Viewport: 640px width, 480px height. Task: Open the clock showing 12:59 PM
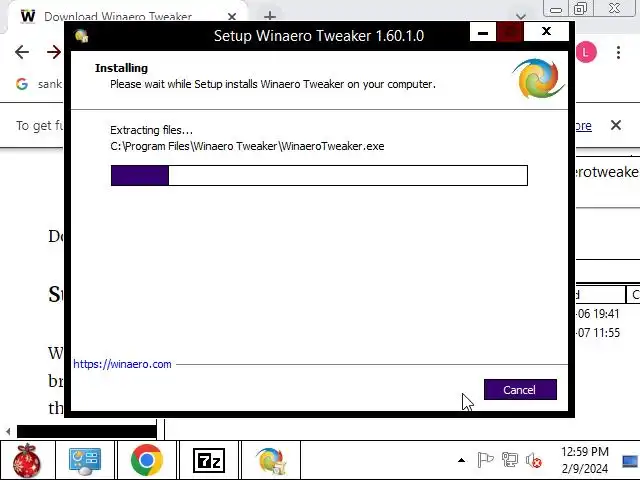(584, 460)
